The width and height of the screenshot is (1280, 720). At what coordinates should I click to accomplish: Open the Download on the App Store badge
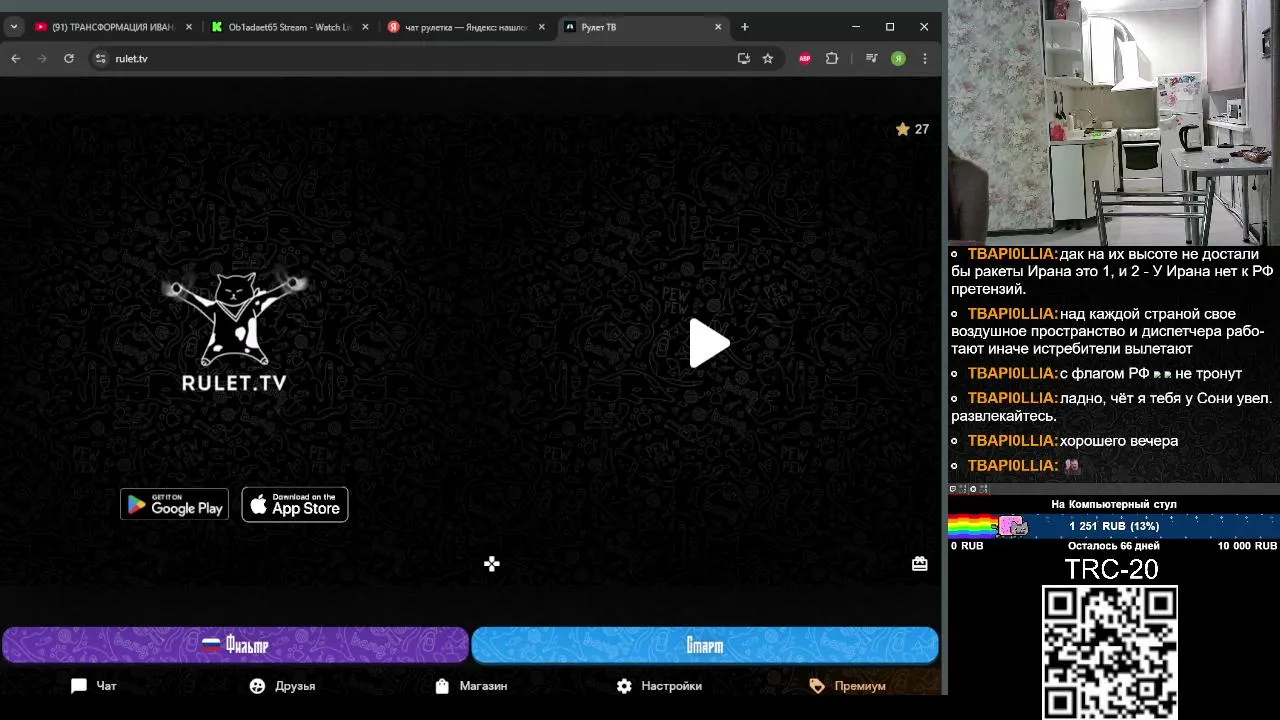click(x=295, y=504)
